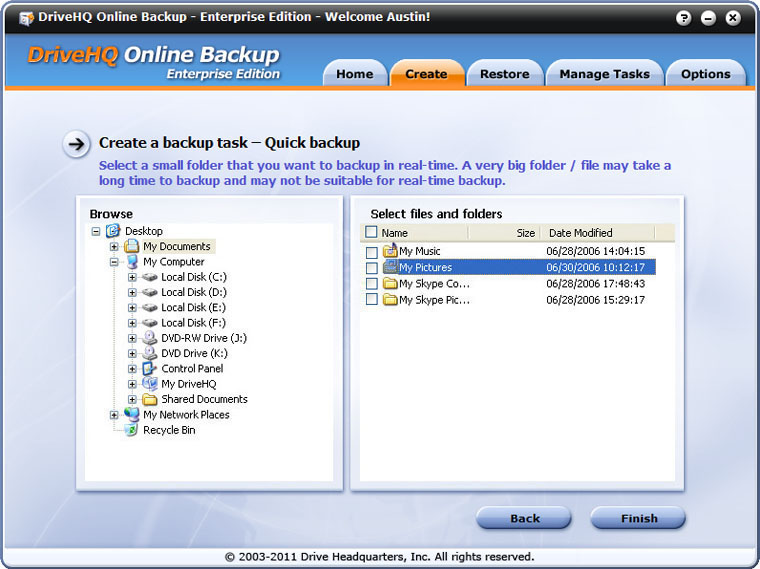Tick the My Pictures checkbox
The height and width of the screenshot is (569, 760).
pyautogui.click(x=372, y=268)
